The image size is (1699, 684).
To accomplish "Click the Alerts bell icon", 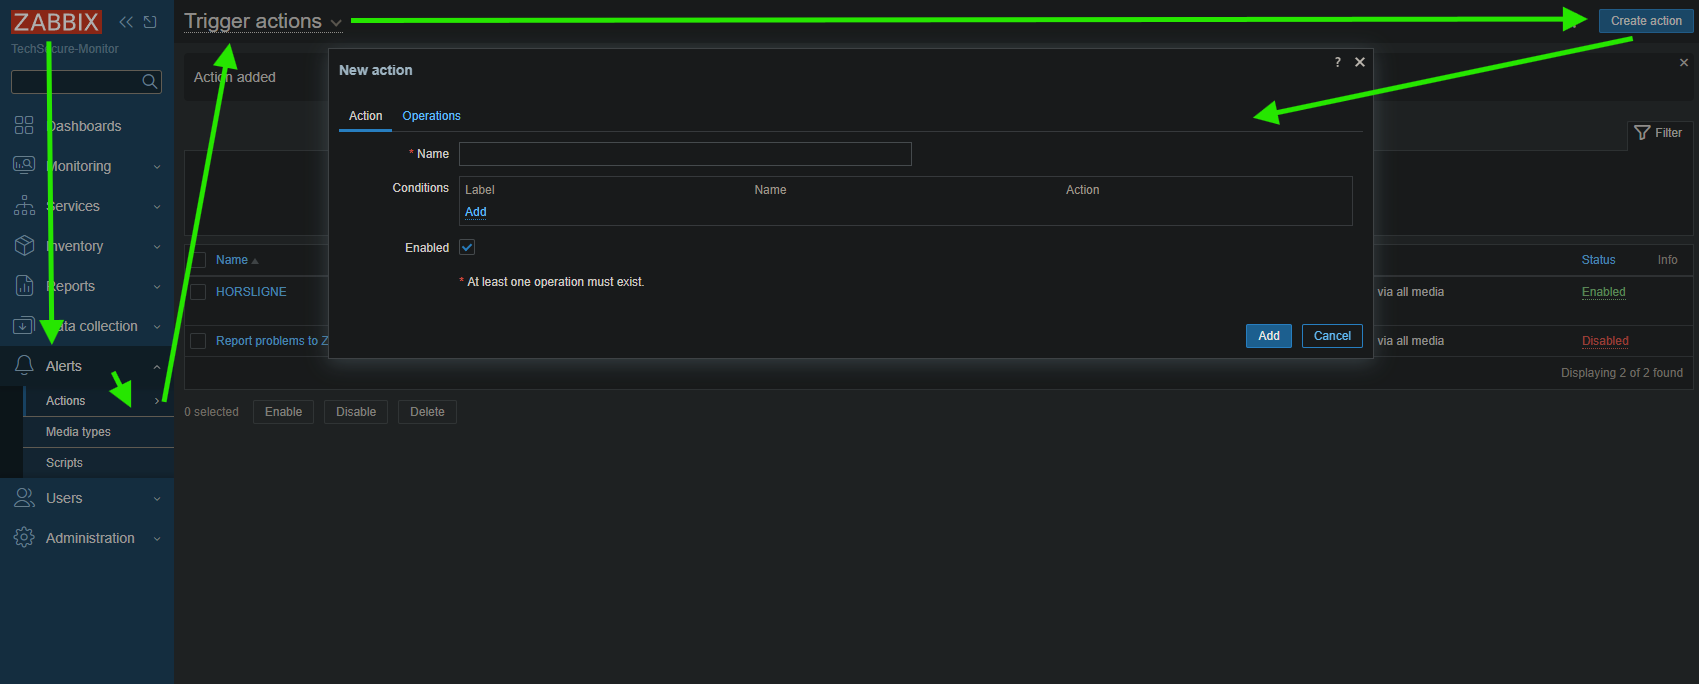I will coord(24,366).
